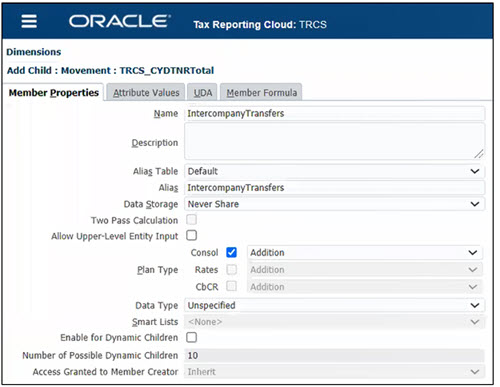Open the Data Storage dropdown
Viewport: 500px width, 387px height.
pyautogui.click(x=334, y=204)
